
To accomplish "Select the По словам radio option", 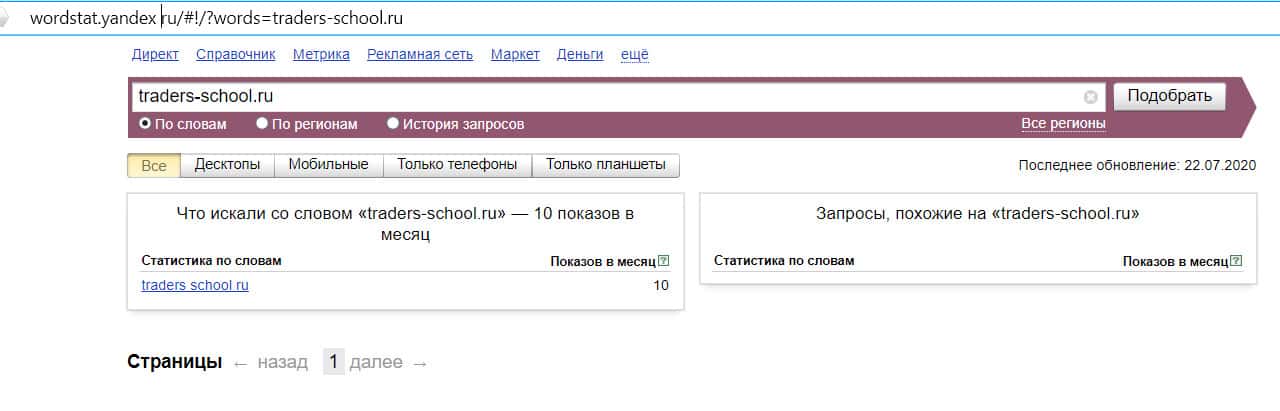I will pyautogui.click(x=145, y=124).
